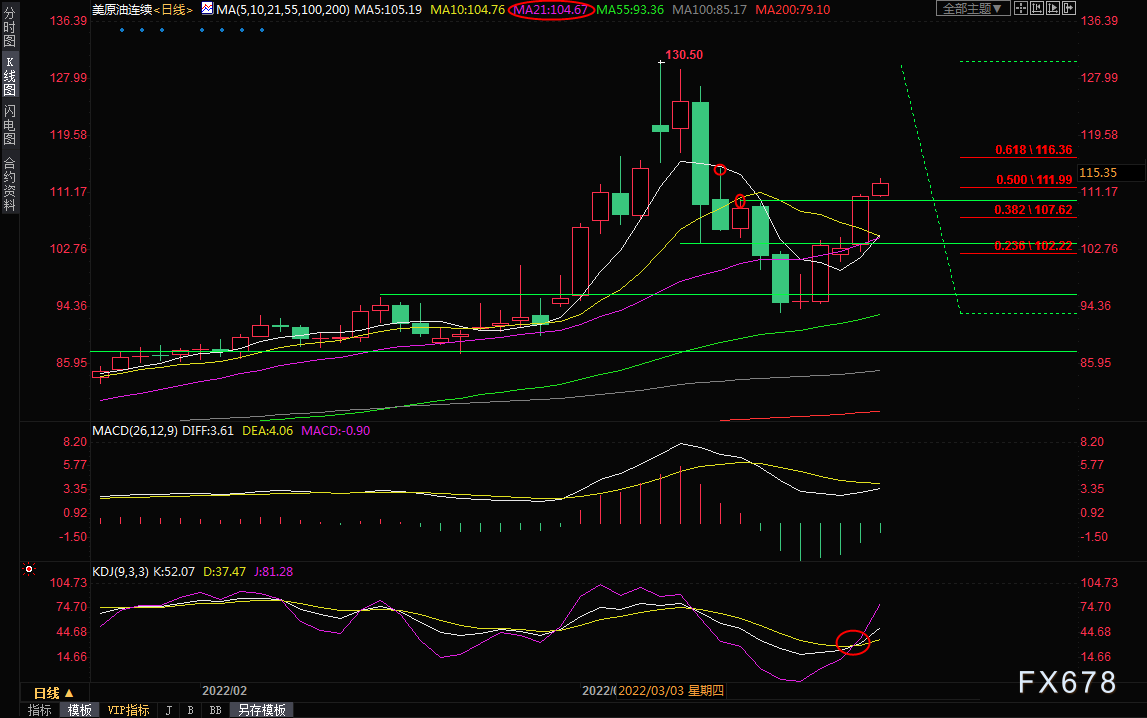Open the <日线> period label in chart title
The height and width of the screenshot is (718, 1147).
(x=174, y=10)
